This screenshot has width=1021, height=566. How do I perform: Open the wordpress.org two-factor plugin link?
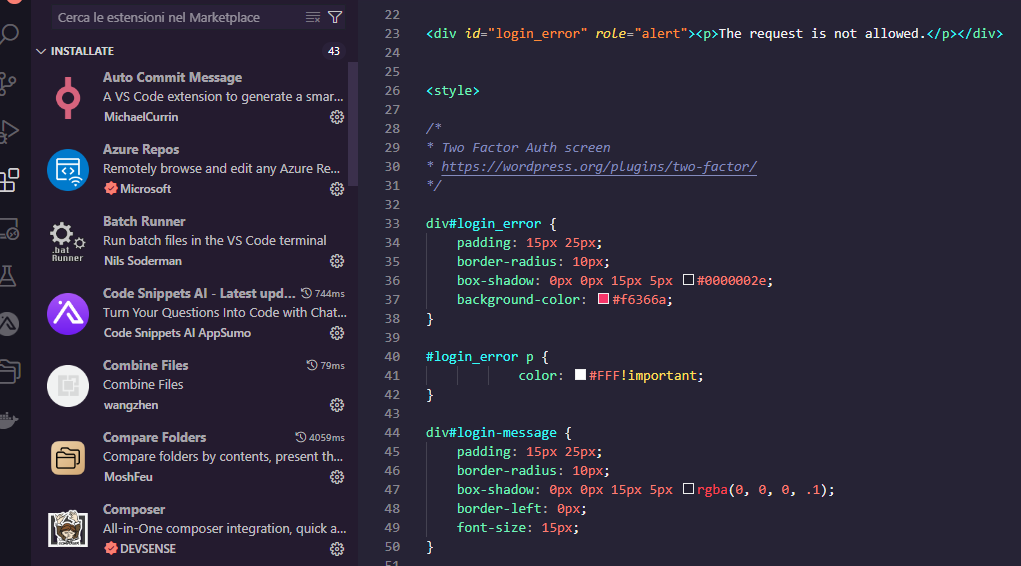pyautogui.click(x=599, y=167)
